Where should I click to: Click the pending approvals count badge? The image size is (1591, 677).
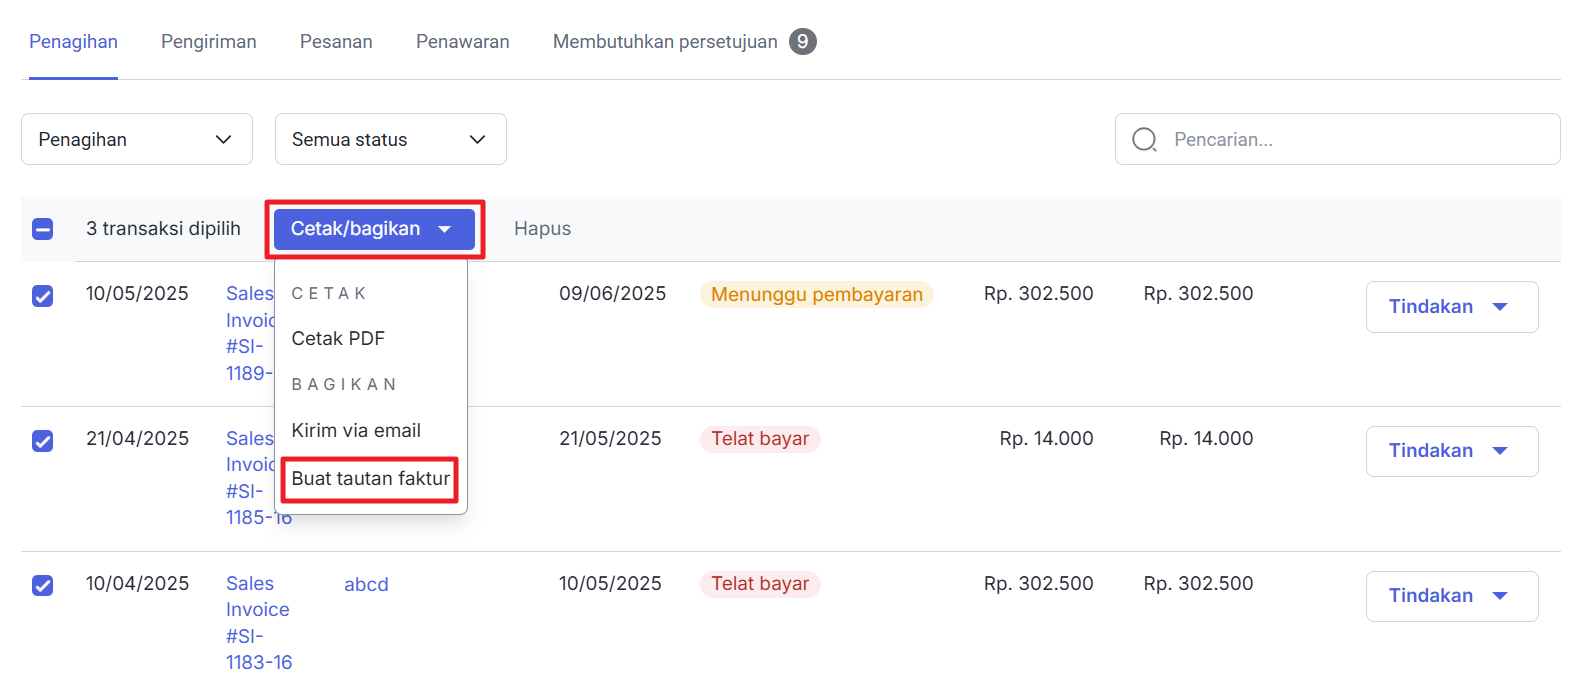click(x=802, y=42)
